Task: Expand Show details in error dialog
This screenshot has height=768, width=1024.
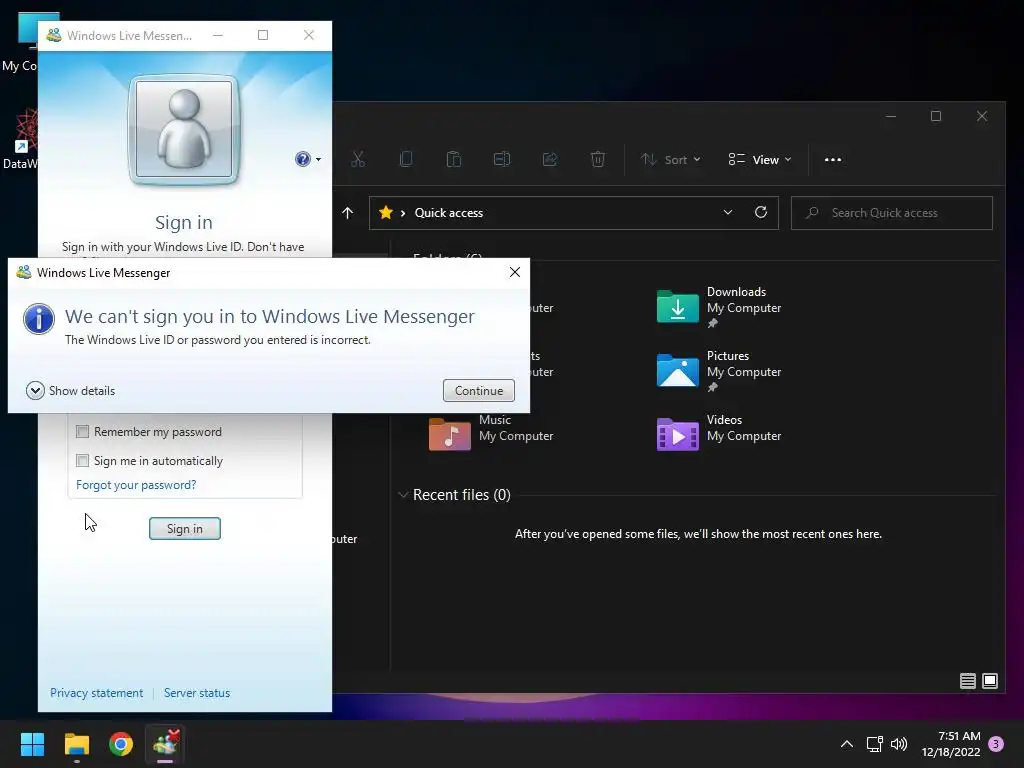Action: click(71, 391)
